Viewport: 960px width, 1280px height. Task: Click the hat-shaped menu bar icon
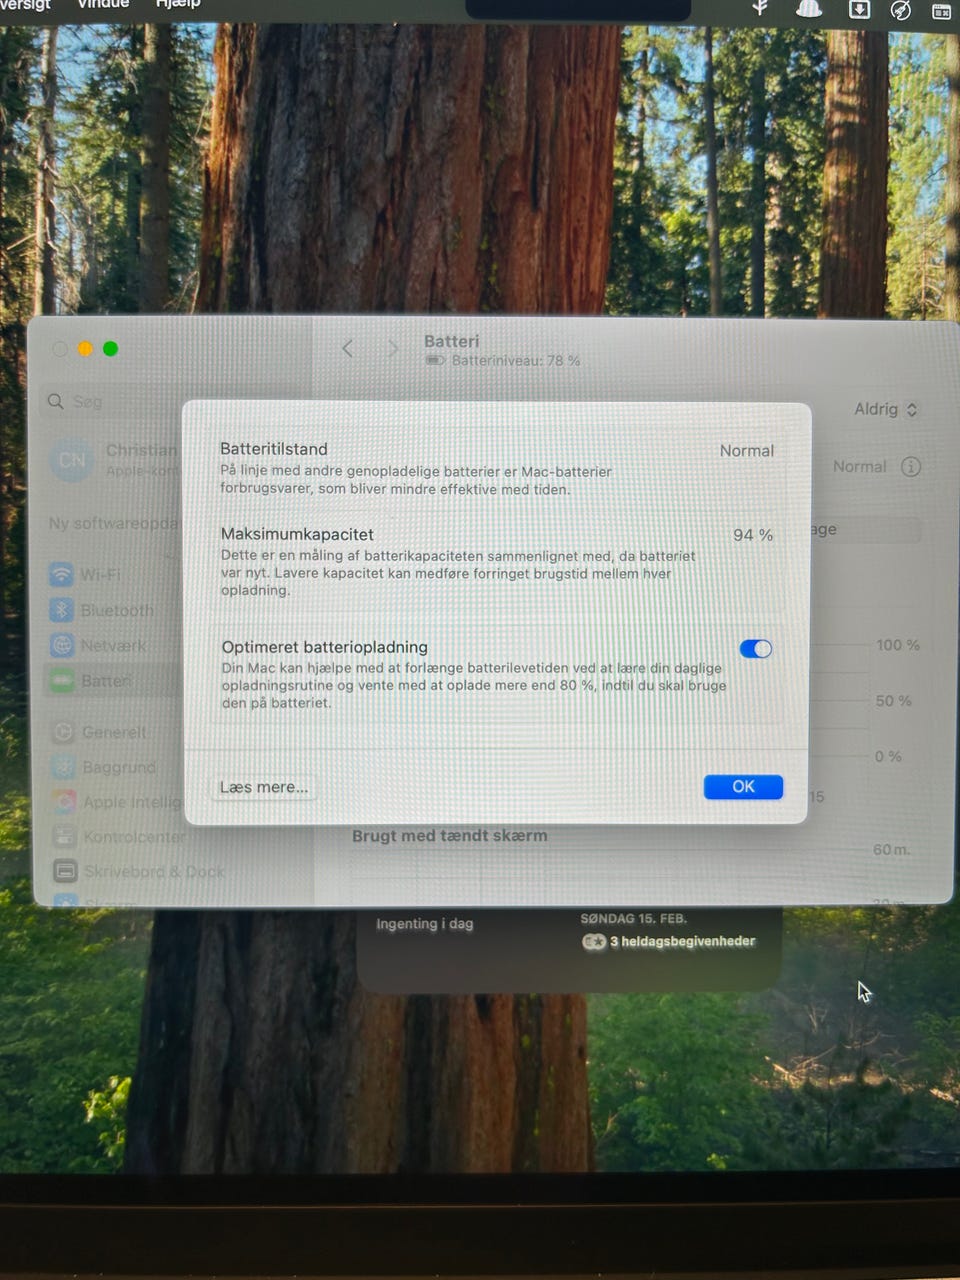tap(808, 9)
